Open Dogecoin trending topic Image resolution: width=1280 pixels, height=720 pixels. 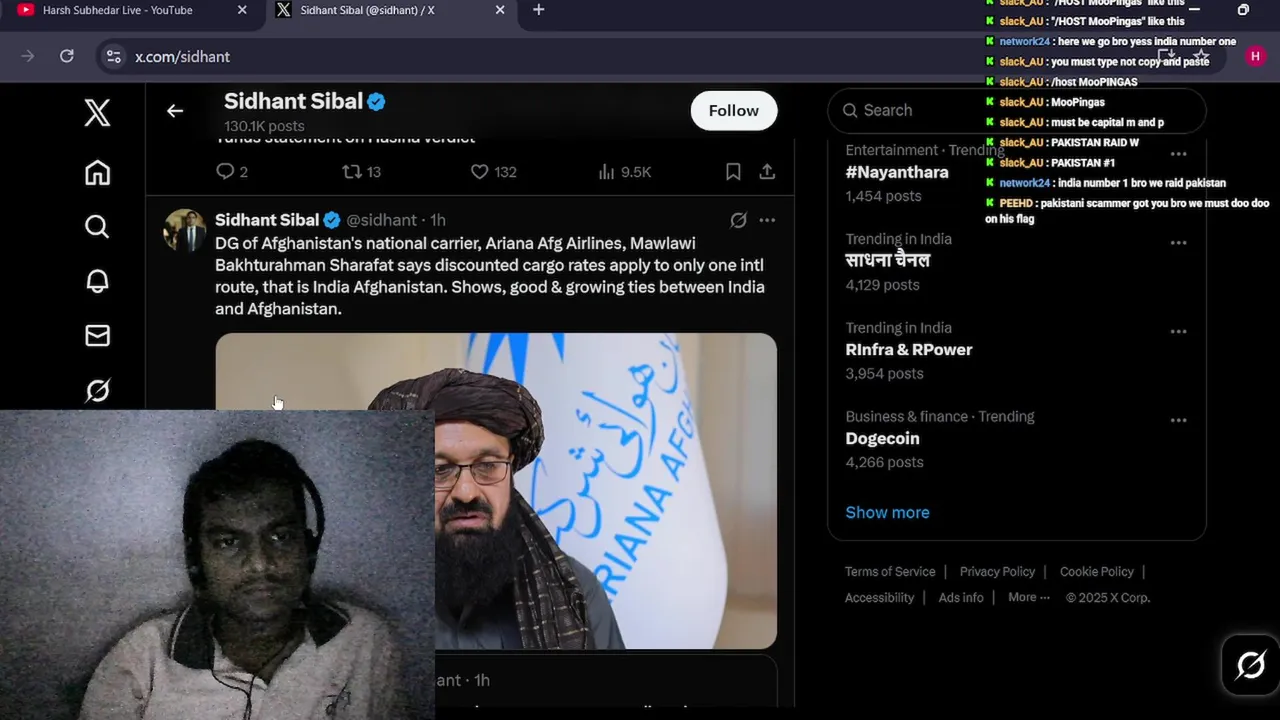pyautogui.click(x=882, y=438)
